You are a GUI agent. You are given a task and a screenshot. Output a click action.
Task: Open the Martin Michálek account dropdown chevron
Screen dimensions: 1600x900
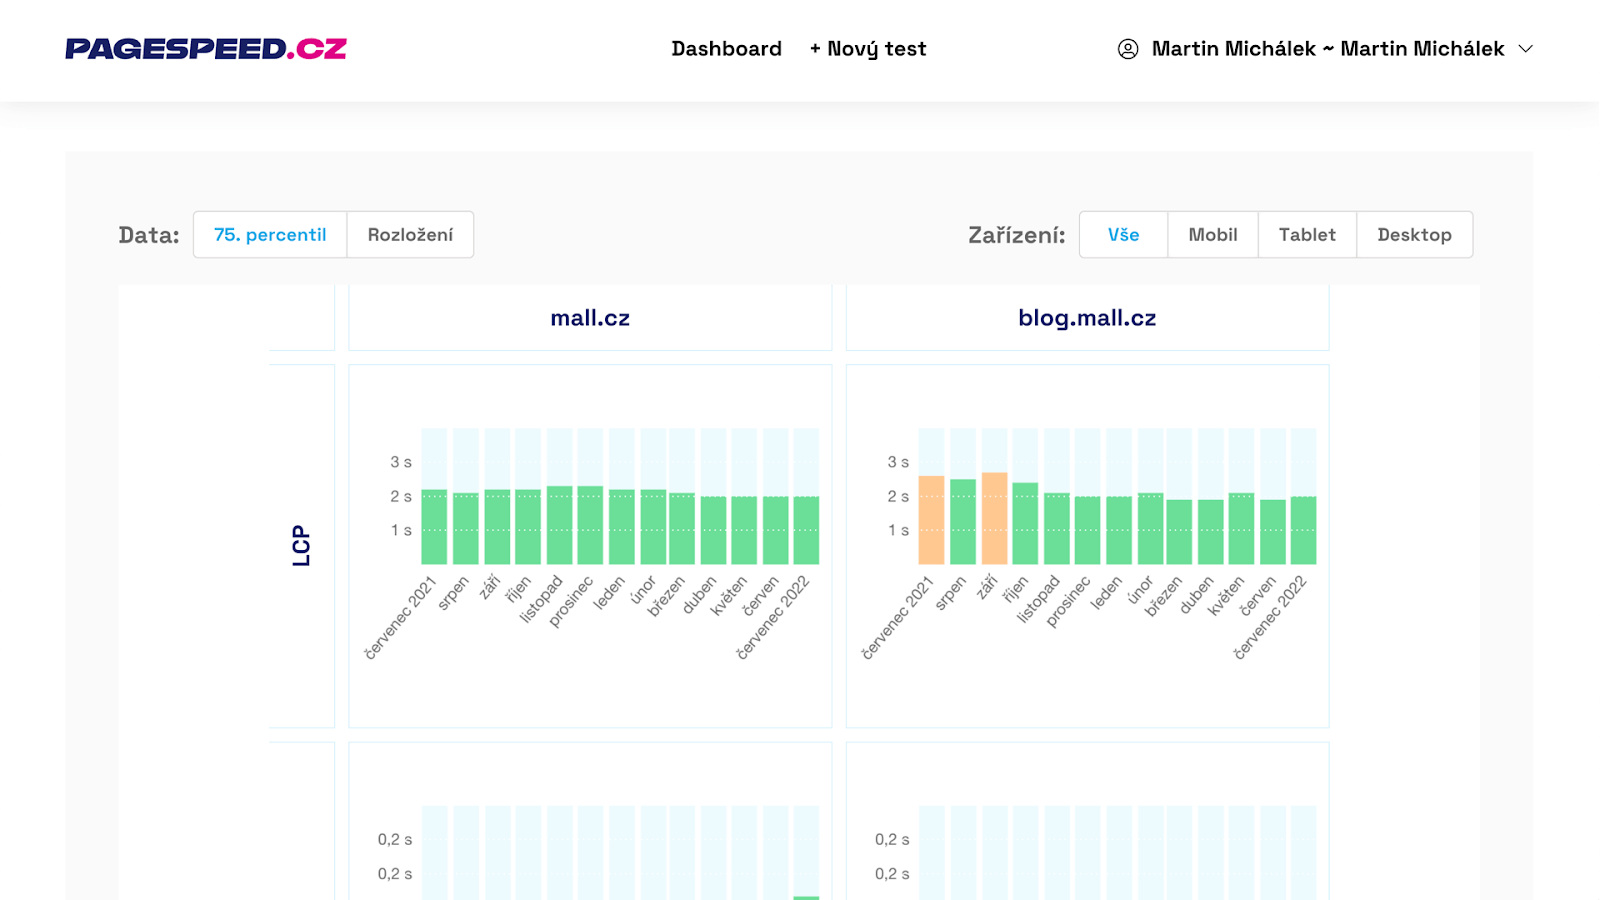pos(1527,48)
